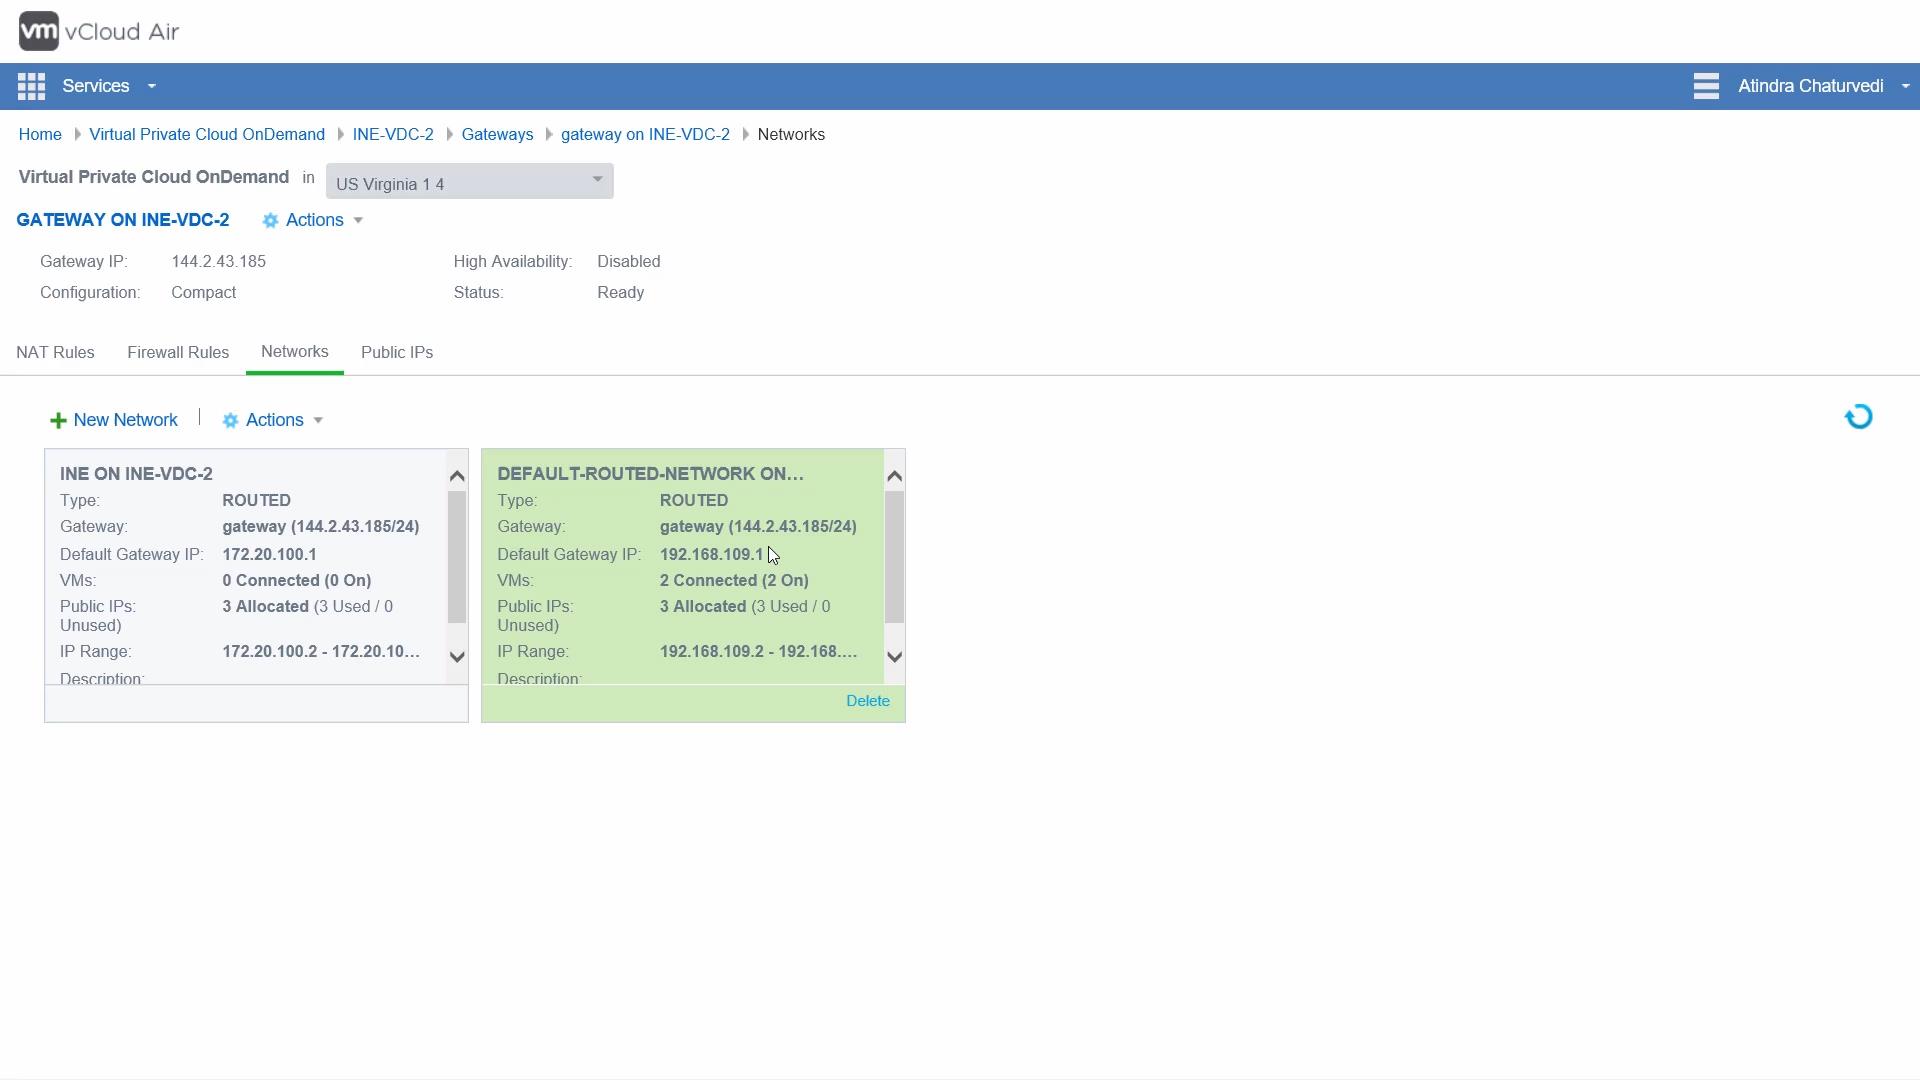Click the gear icon beside networks Actions
This screenshot has height=1080, width=1920.
230,421
